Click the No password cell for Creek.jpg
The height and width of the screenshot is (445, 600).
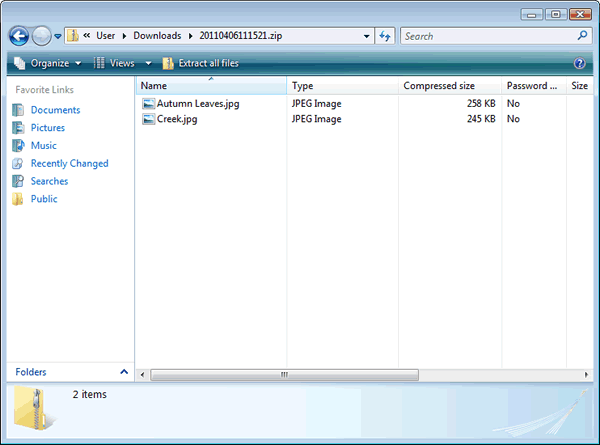pyautogui.click(x=513, y=119)
